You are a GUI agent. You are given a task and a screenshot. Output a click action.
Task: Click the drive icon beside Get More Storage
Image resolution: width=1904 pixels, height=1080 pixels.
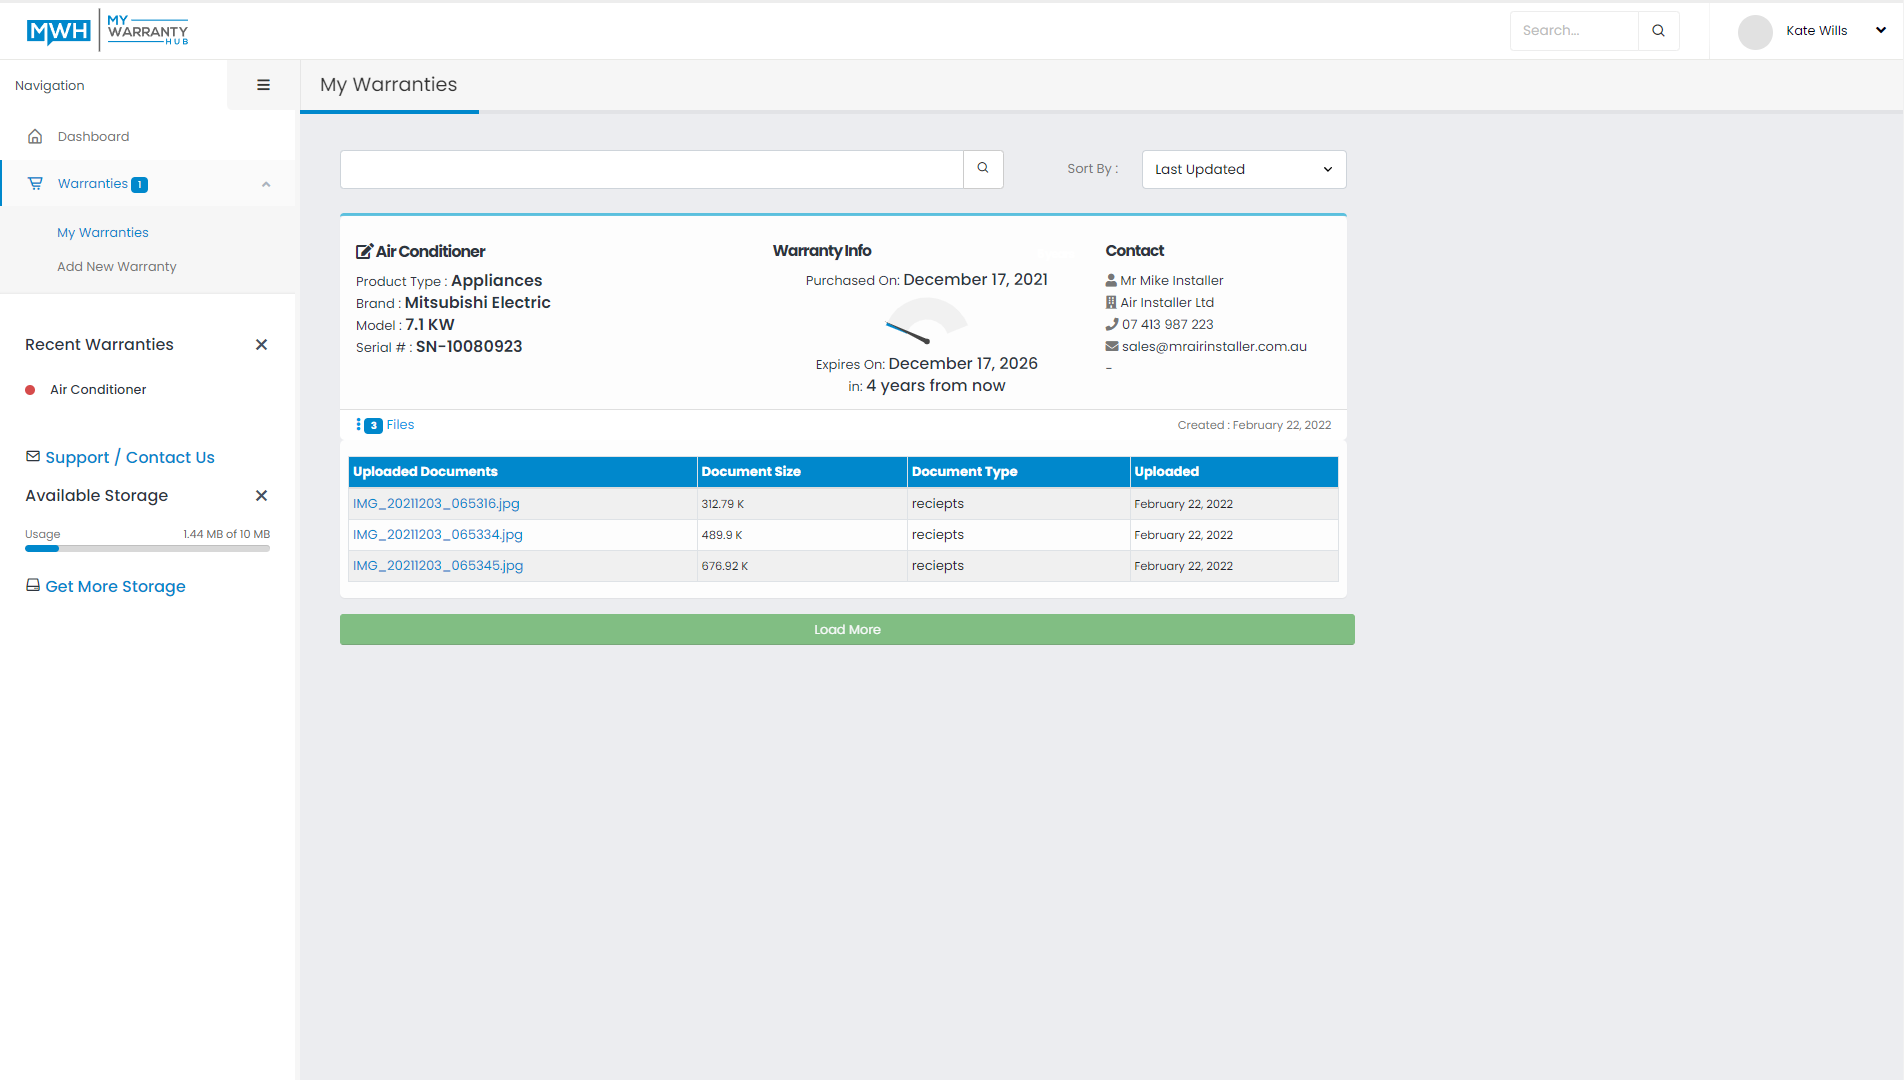pyautogui.click(x=33, y=585)
